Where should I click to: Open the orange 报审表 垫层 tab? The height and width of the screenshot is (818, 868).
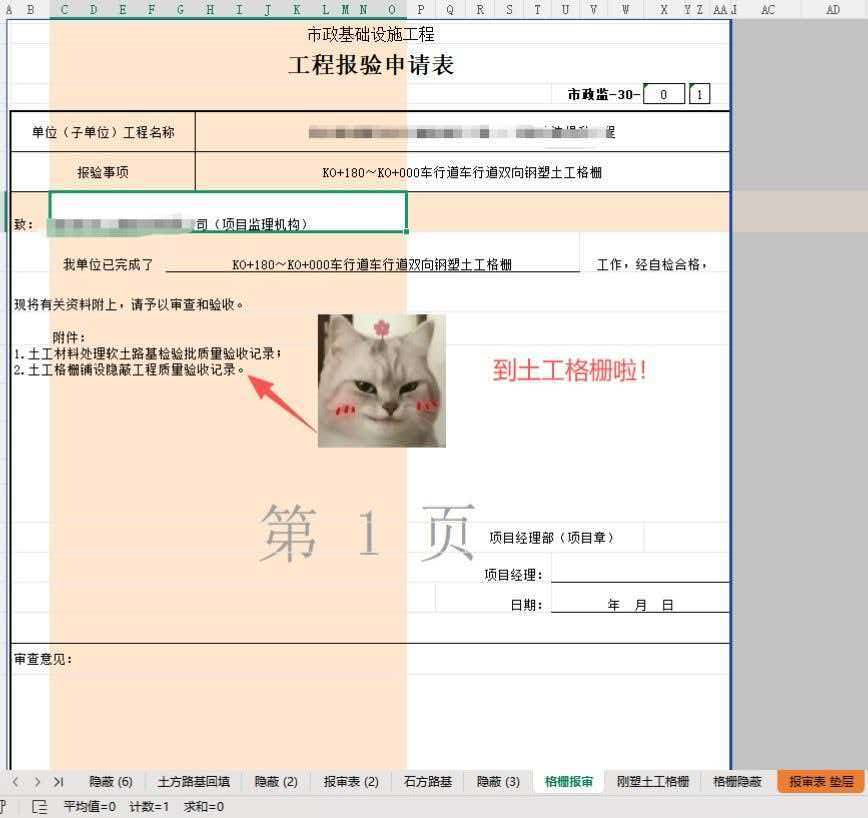point(821,781)
